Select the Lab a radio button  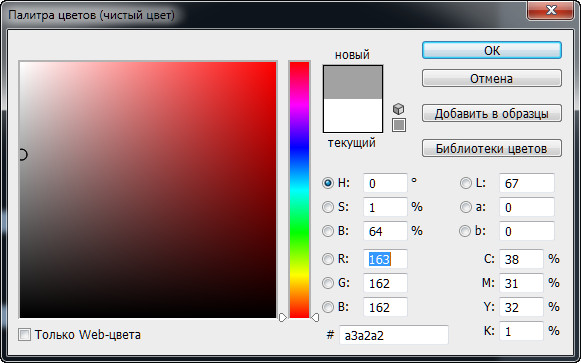[465, 207]
